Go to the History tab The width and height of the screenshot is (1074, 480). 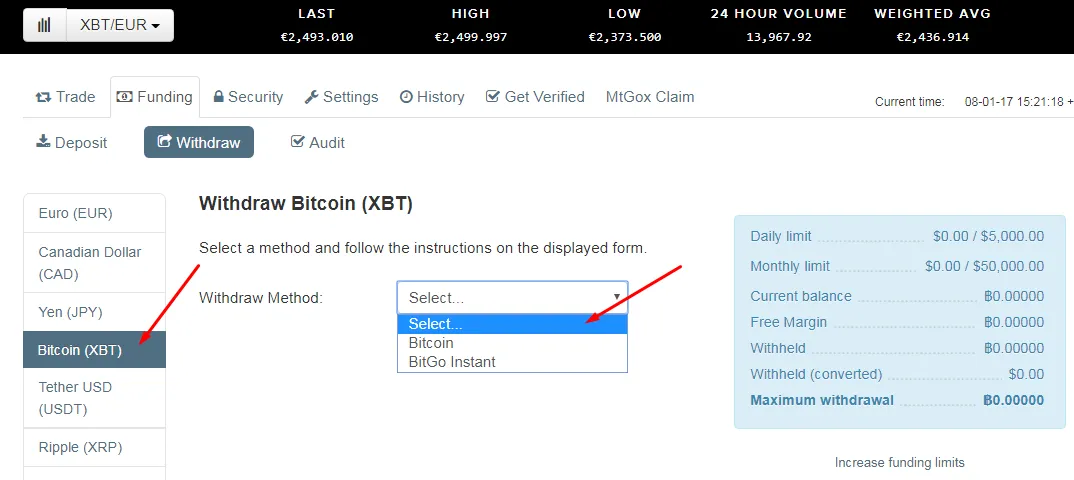[432, 97]
